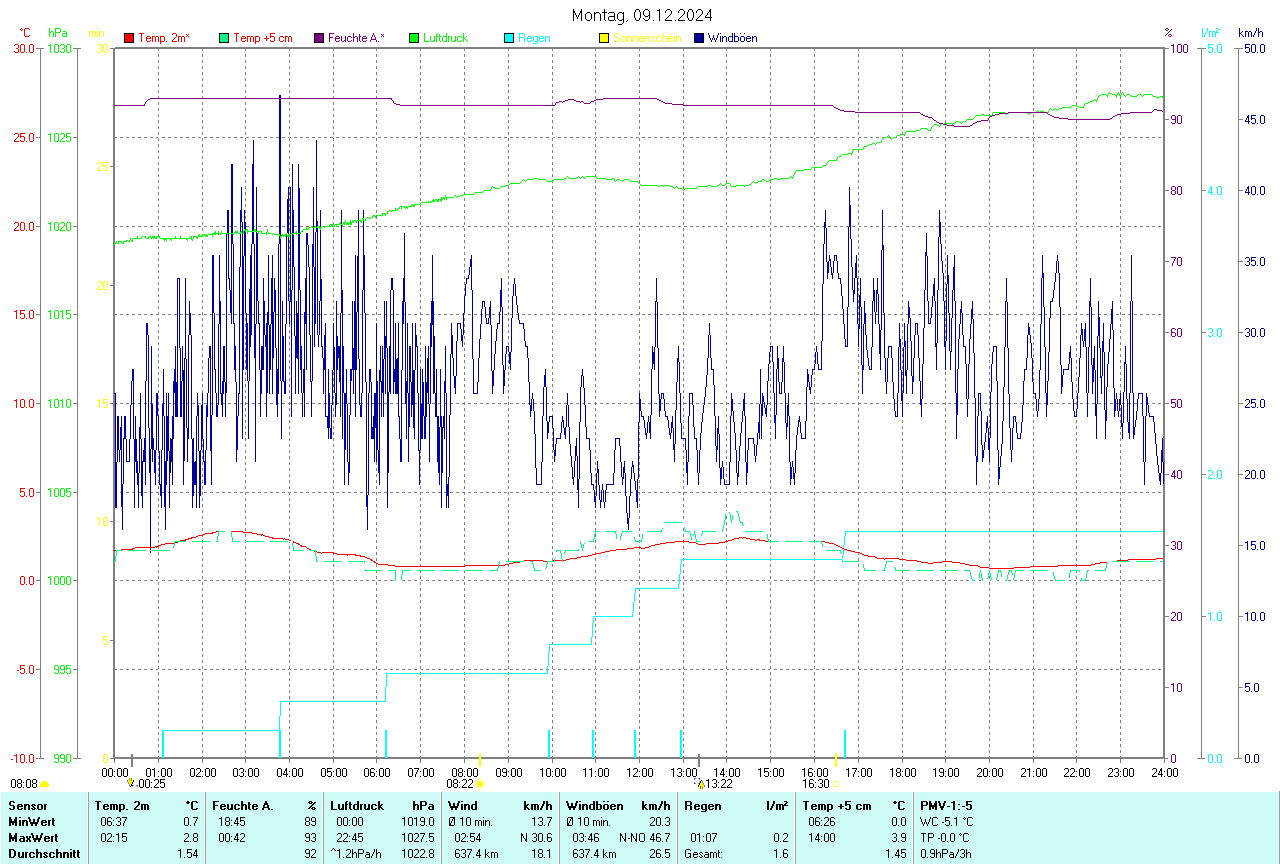Screen dimensions: 1280x864
Task: Click the Temp +5 cm column header in table
Action: click(x=837, y=805)
